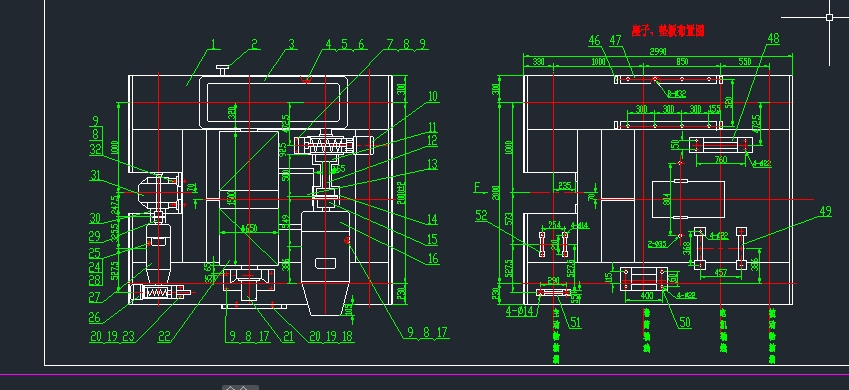Click the 254 dimension near part 52

pos(554,224)
